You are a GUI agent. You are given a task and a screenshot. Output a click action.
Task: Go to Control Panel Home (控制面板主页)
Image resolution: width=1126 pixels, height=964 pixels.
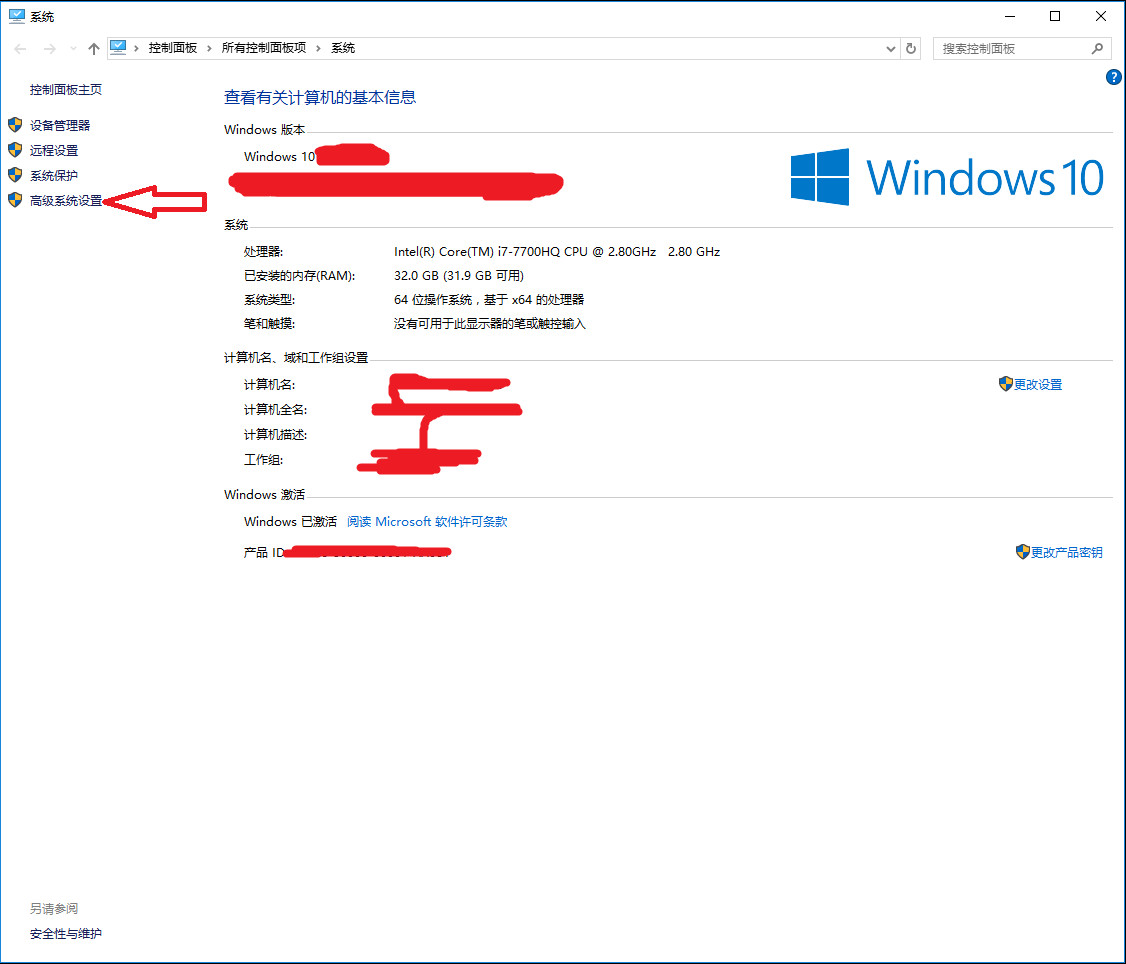(65, 90)
